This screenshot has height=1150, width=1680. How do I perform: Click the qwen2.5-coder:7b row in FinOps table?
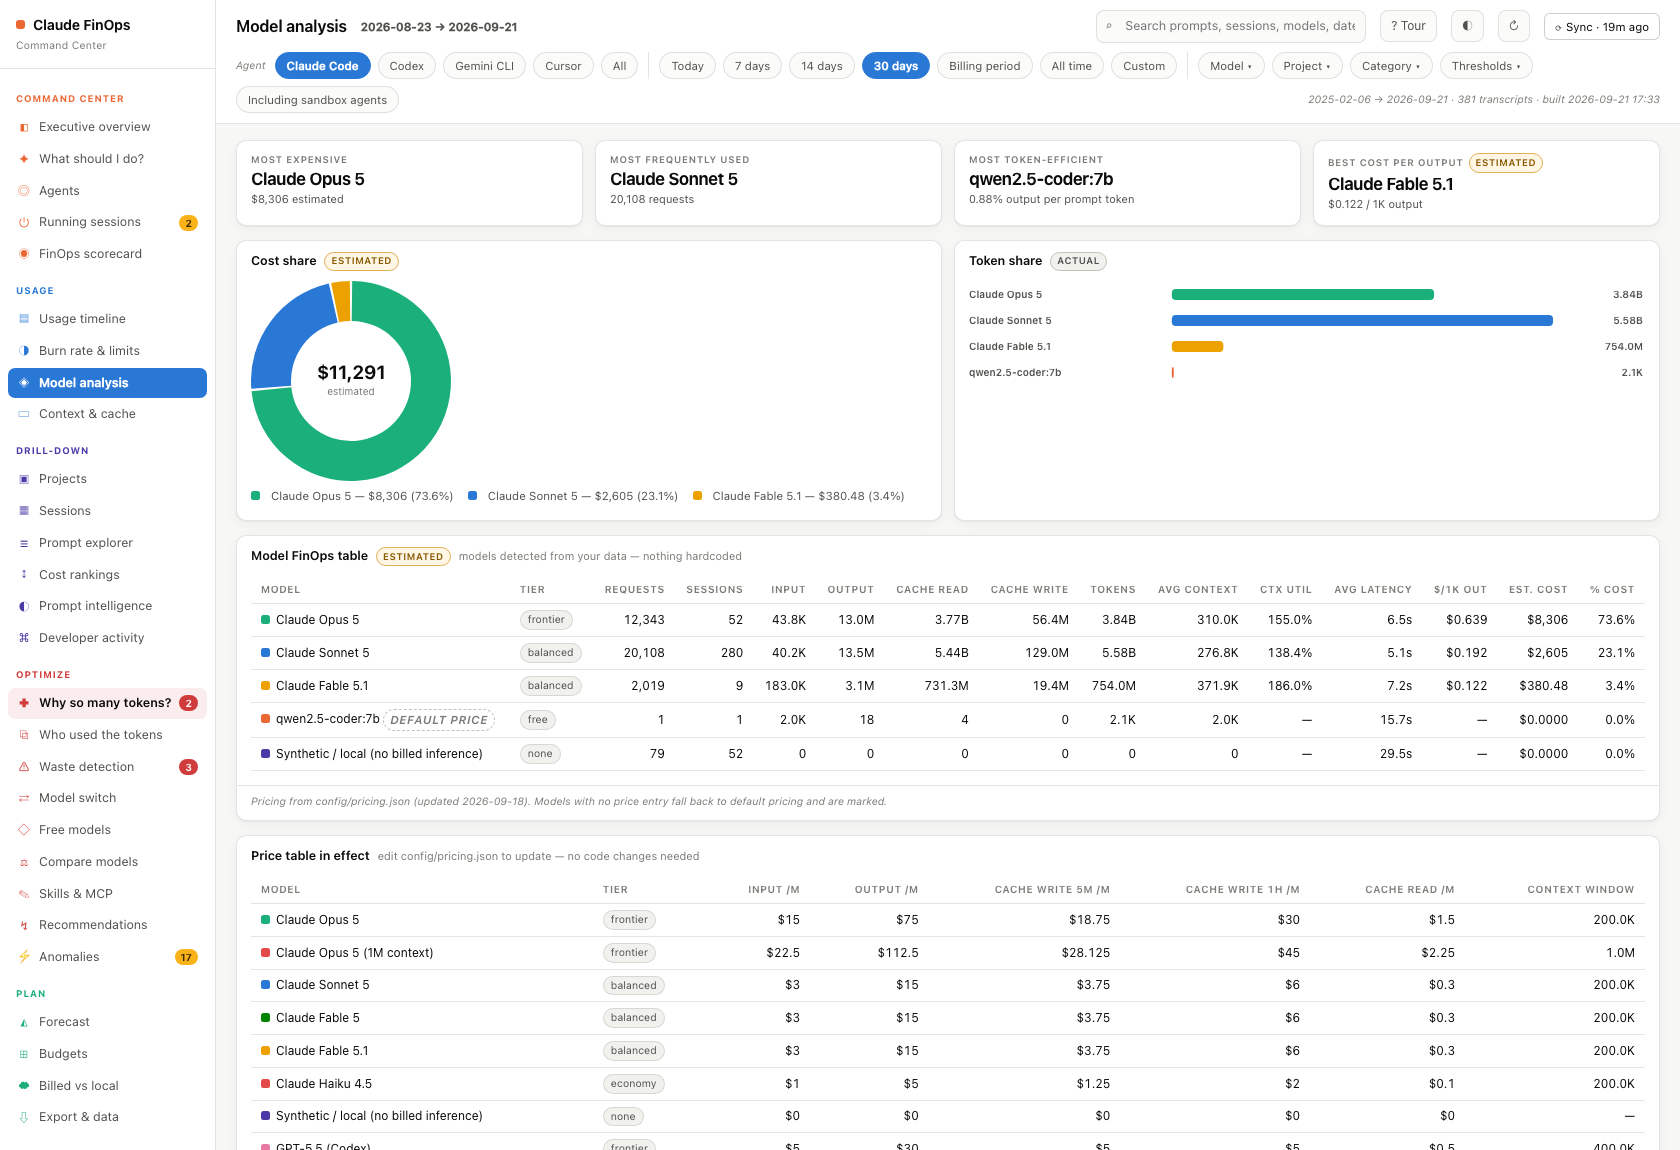click(947, 720)
